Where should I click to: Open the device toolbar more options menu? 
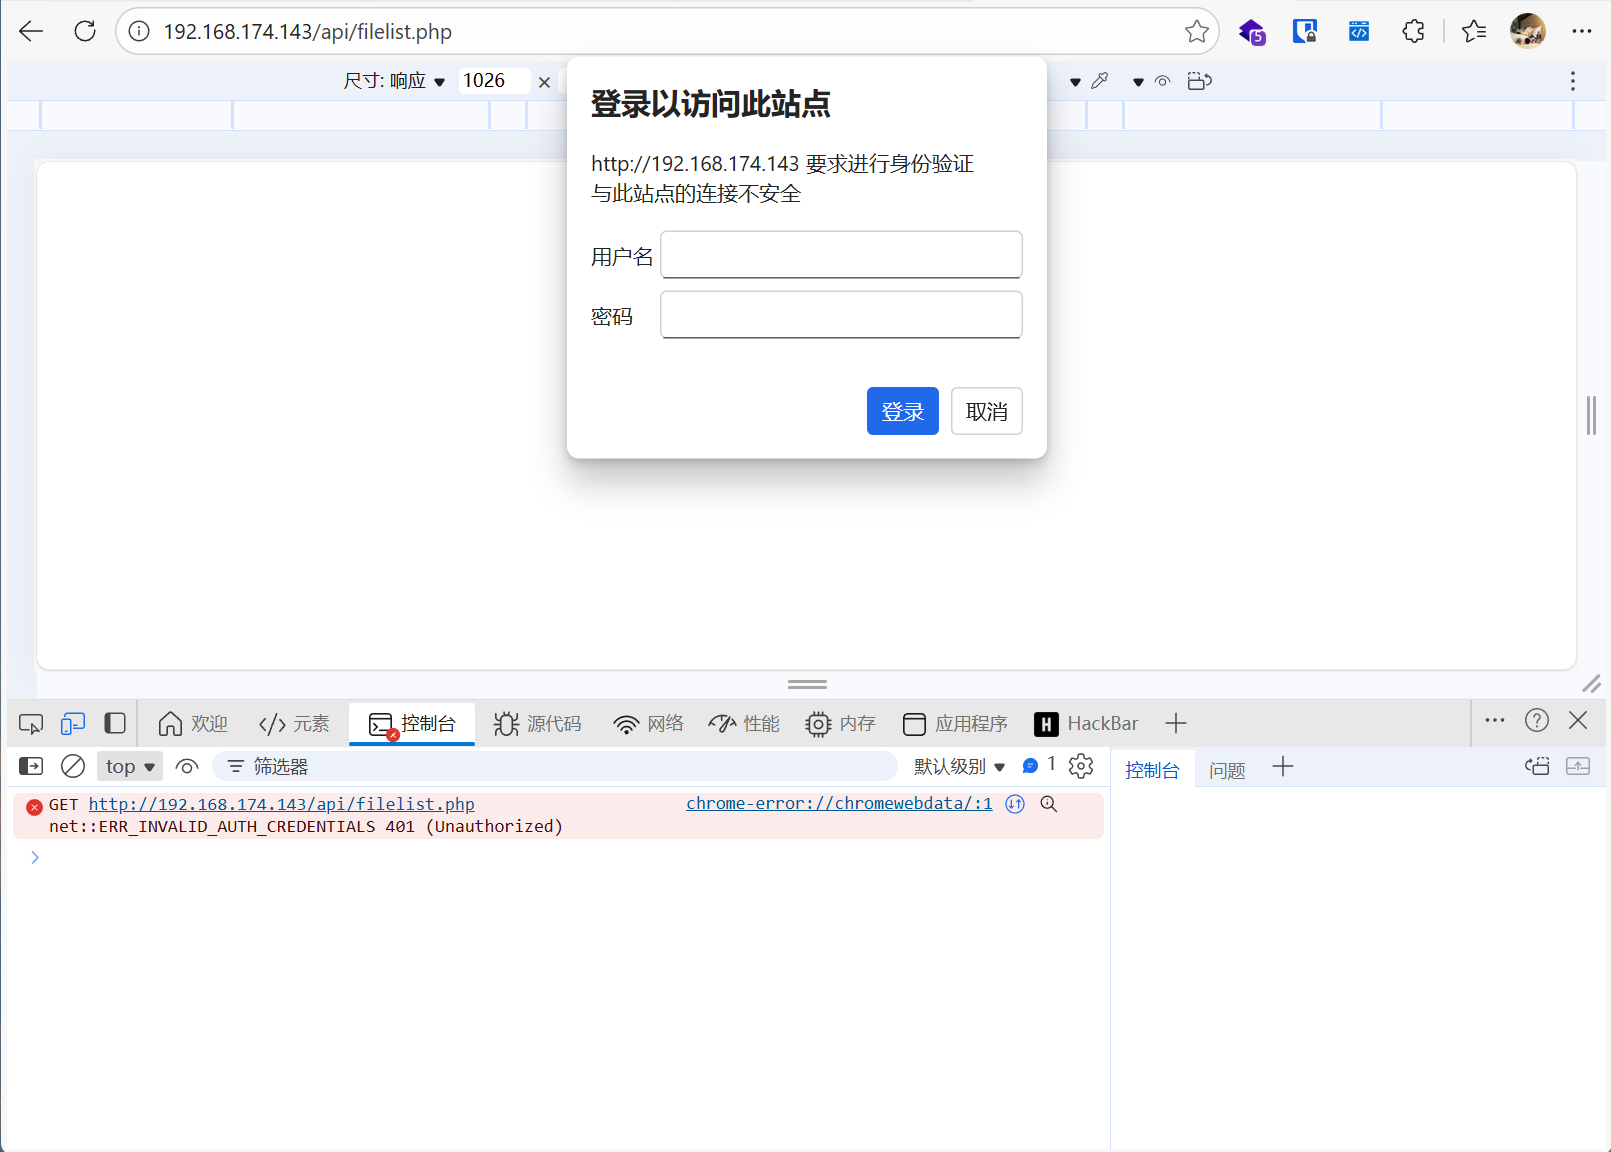pos(1572,81)
